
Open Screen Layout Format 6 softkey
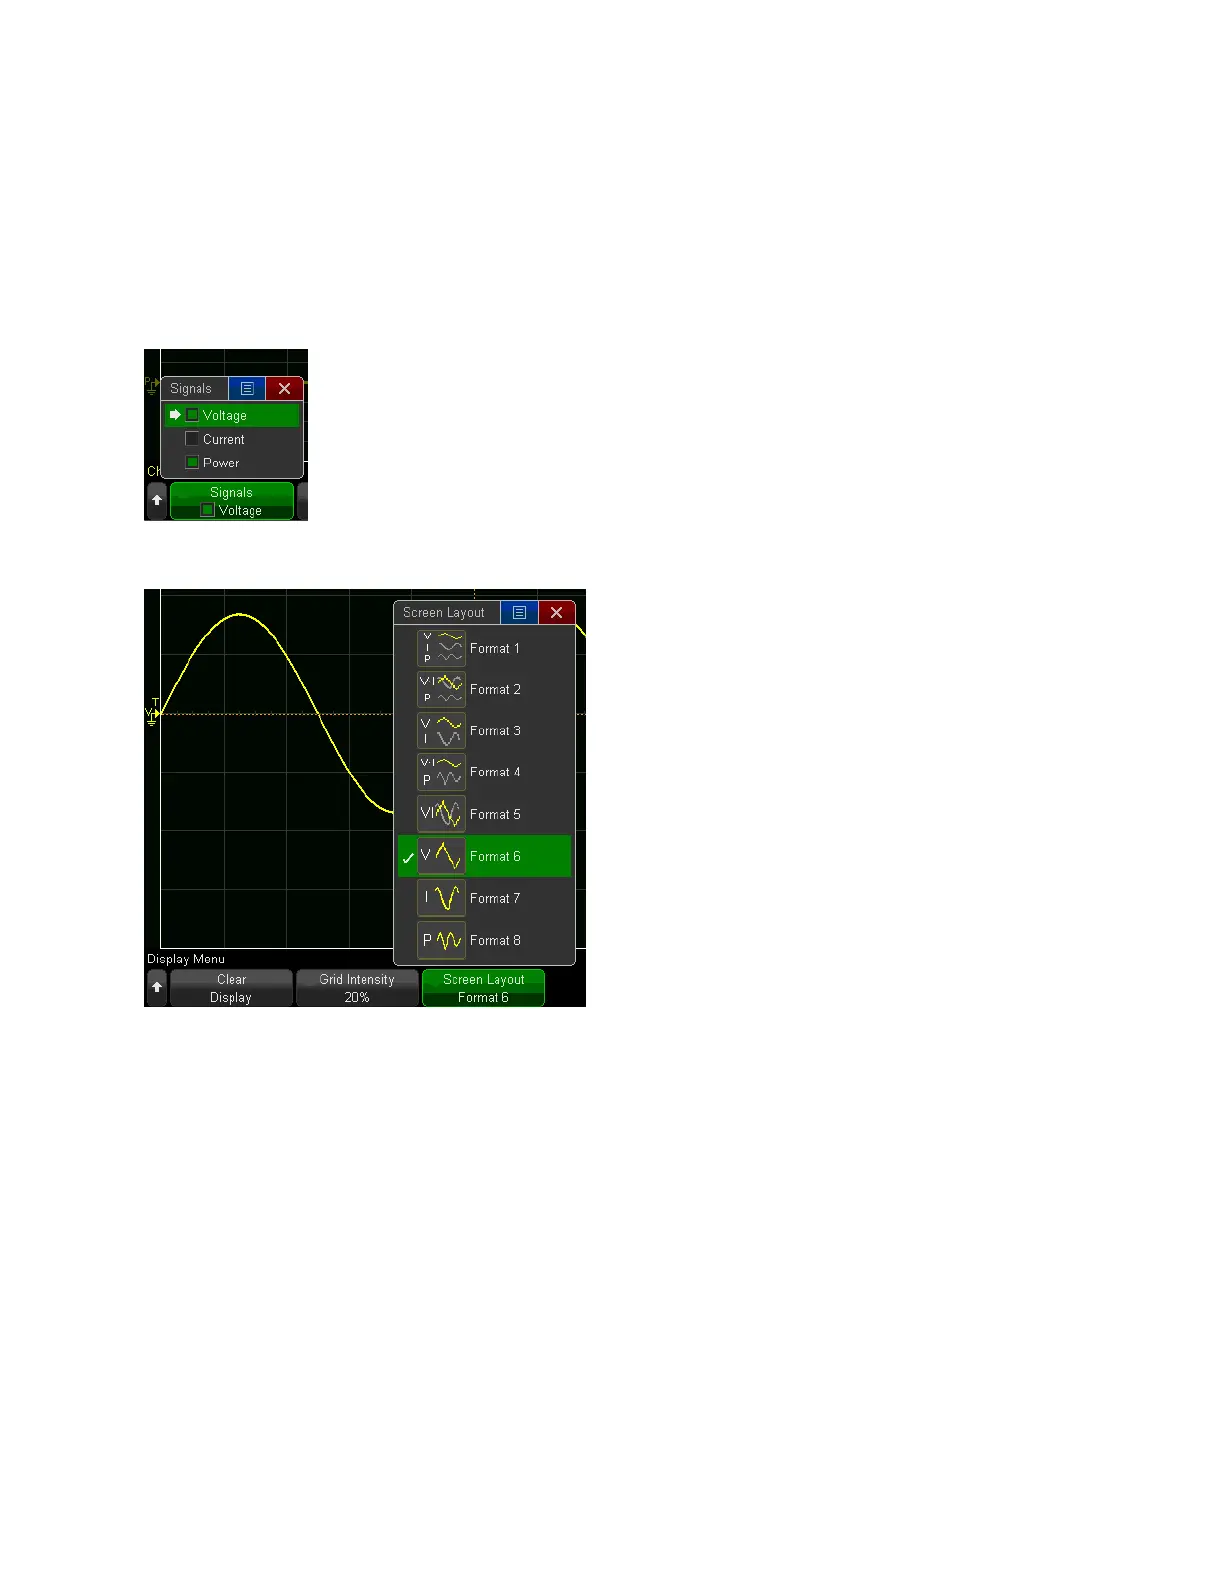click(483, 988)
